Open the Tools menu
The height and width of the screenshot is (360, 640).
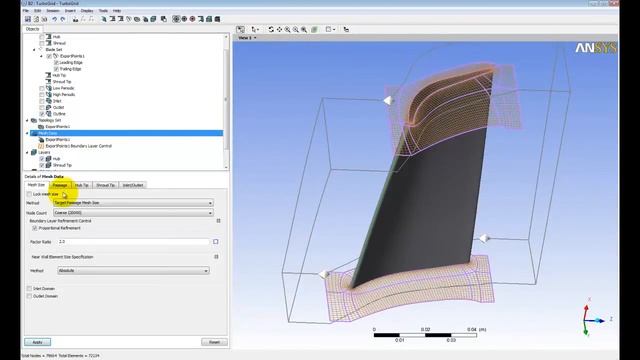coord(103,11)
